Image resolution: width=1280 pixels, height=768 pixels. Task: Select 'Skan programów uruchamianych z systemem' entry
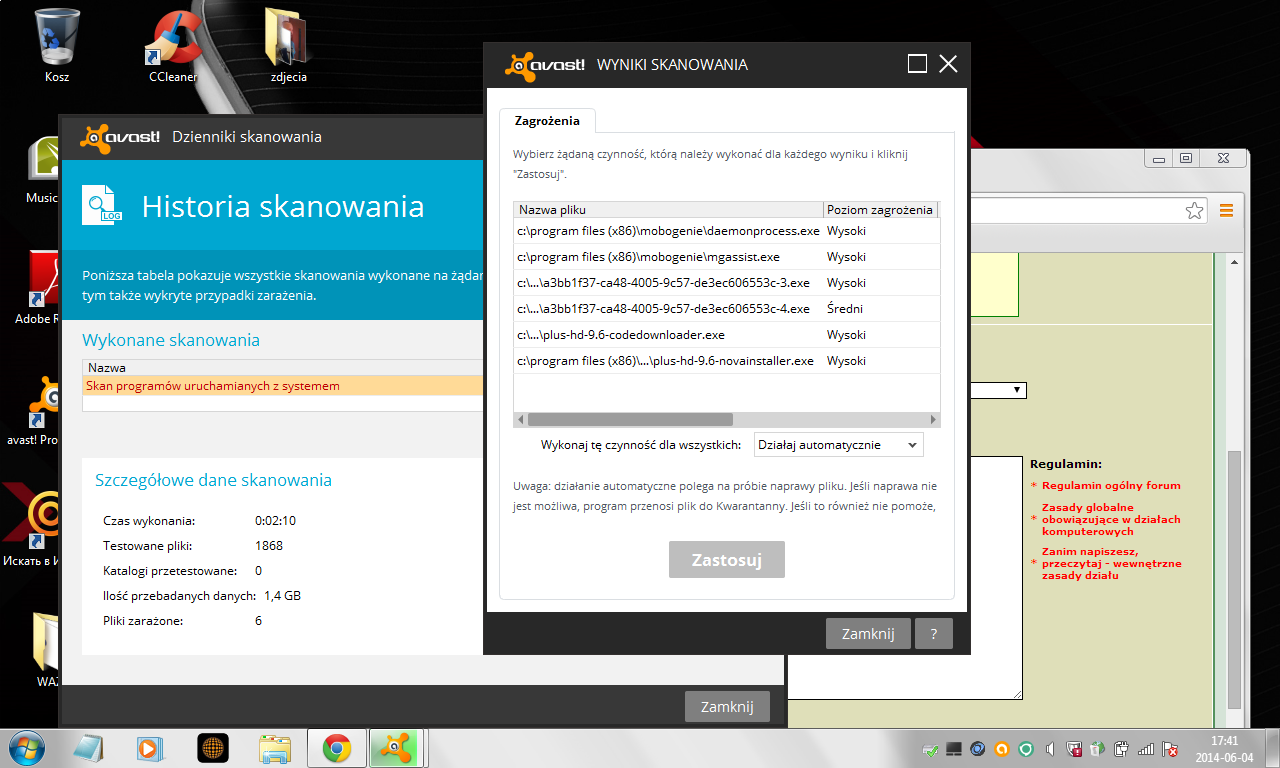(x=283, y=386)
